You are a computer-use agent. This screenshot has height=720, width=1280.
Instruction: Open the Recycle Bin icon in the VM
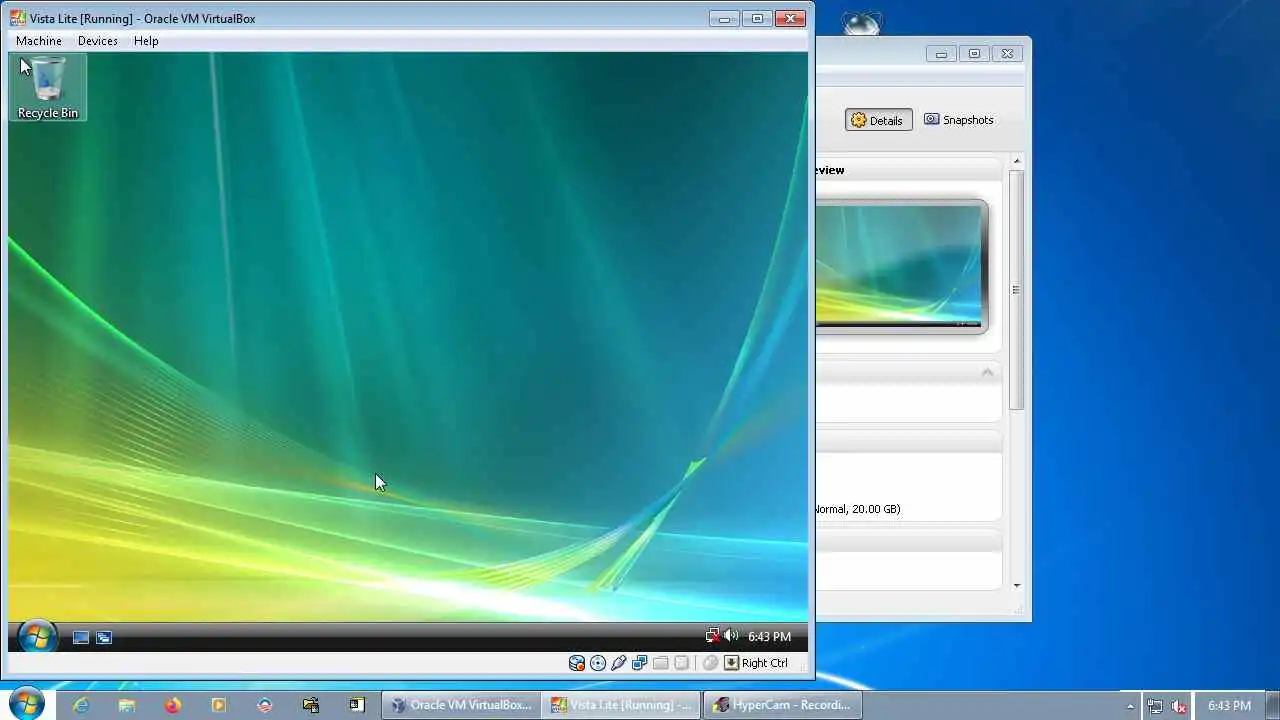[x=48, y=87]
